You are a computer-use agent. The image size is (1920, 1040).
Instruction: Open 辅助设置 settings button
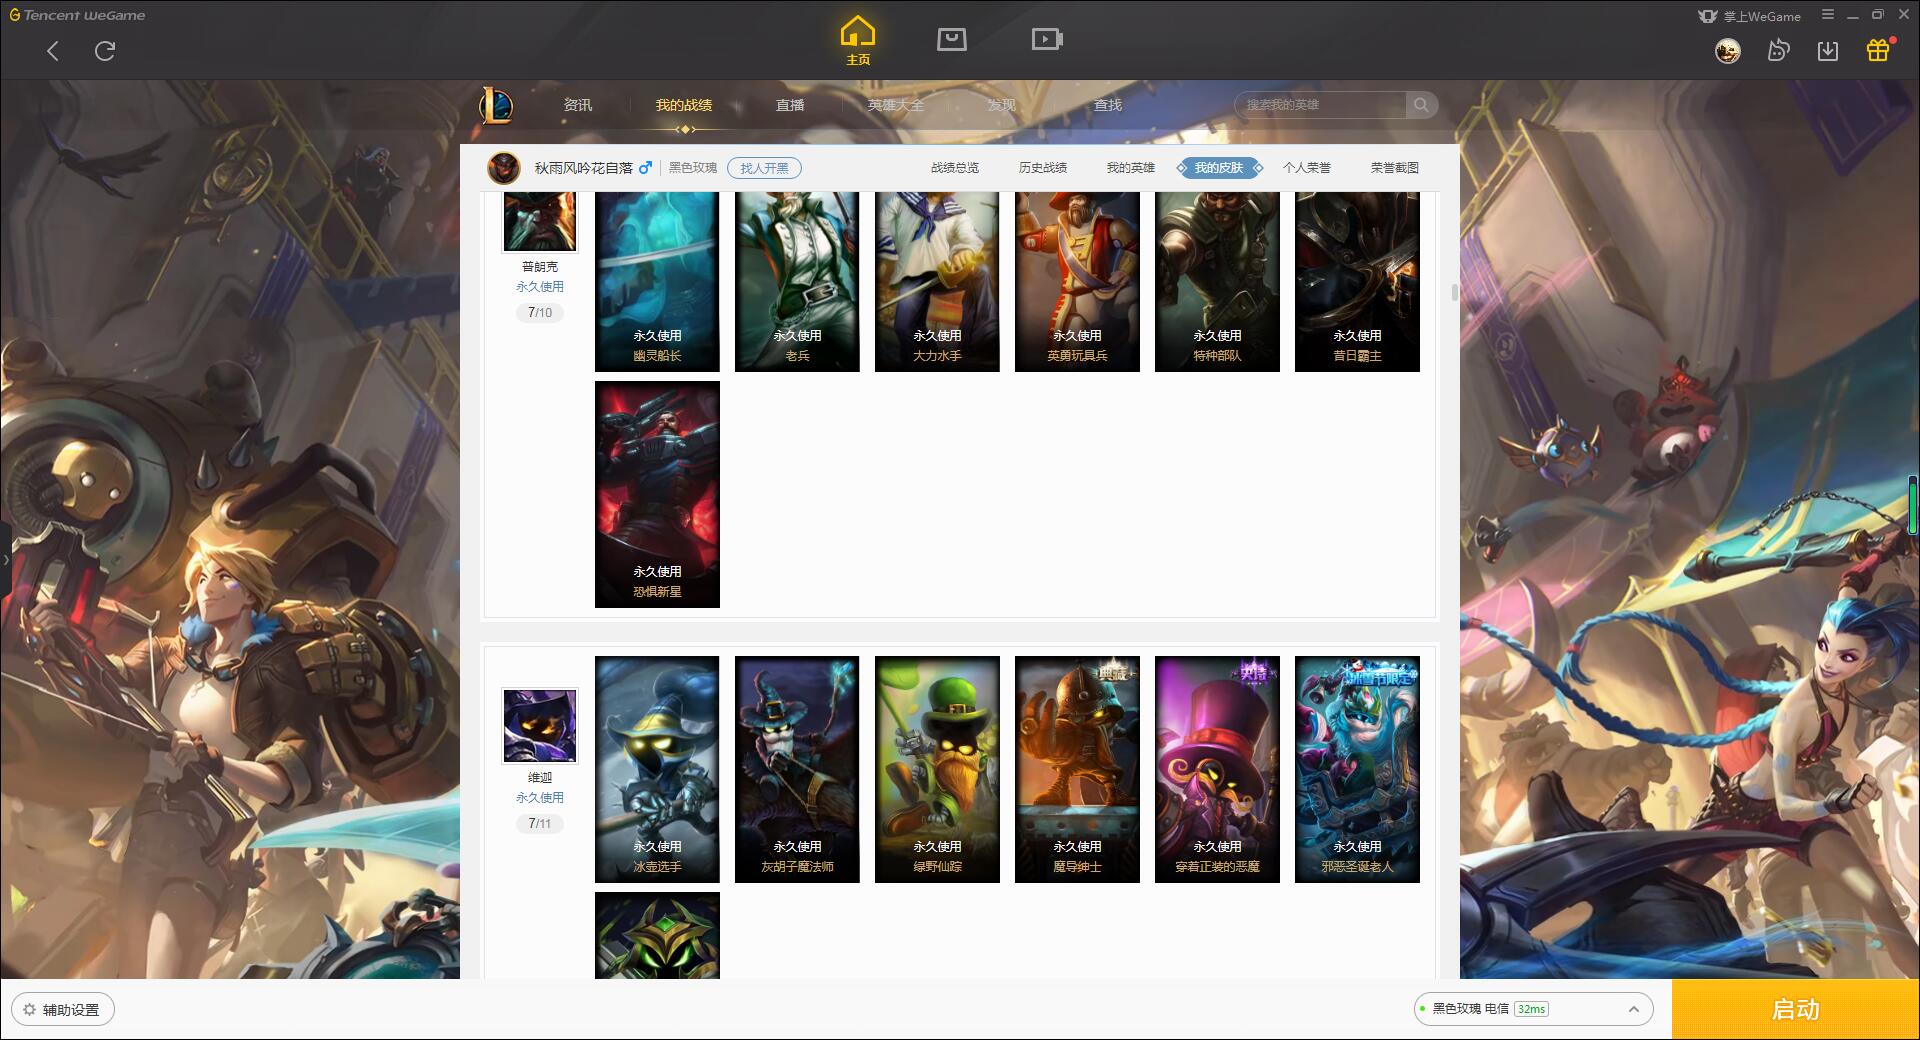click(63, 1010)
